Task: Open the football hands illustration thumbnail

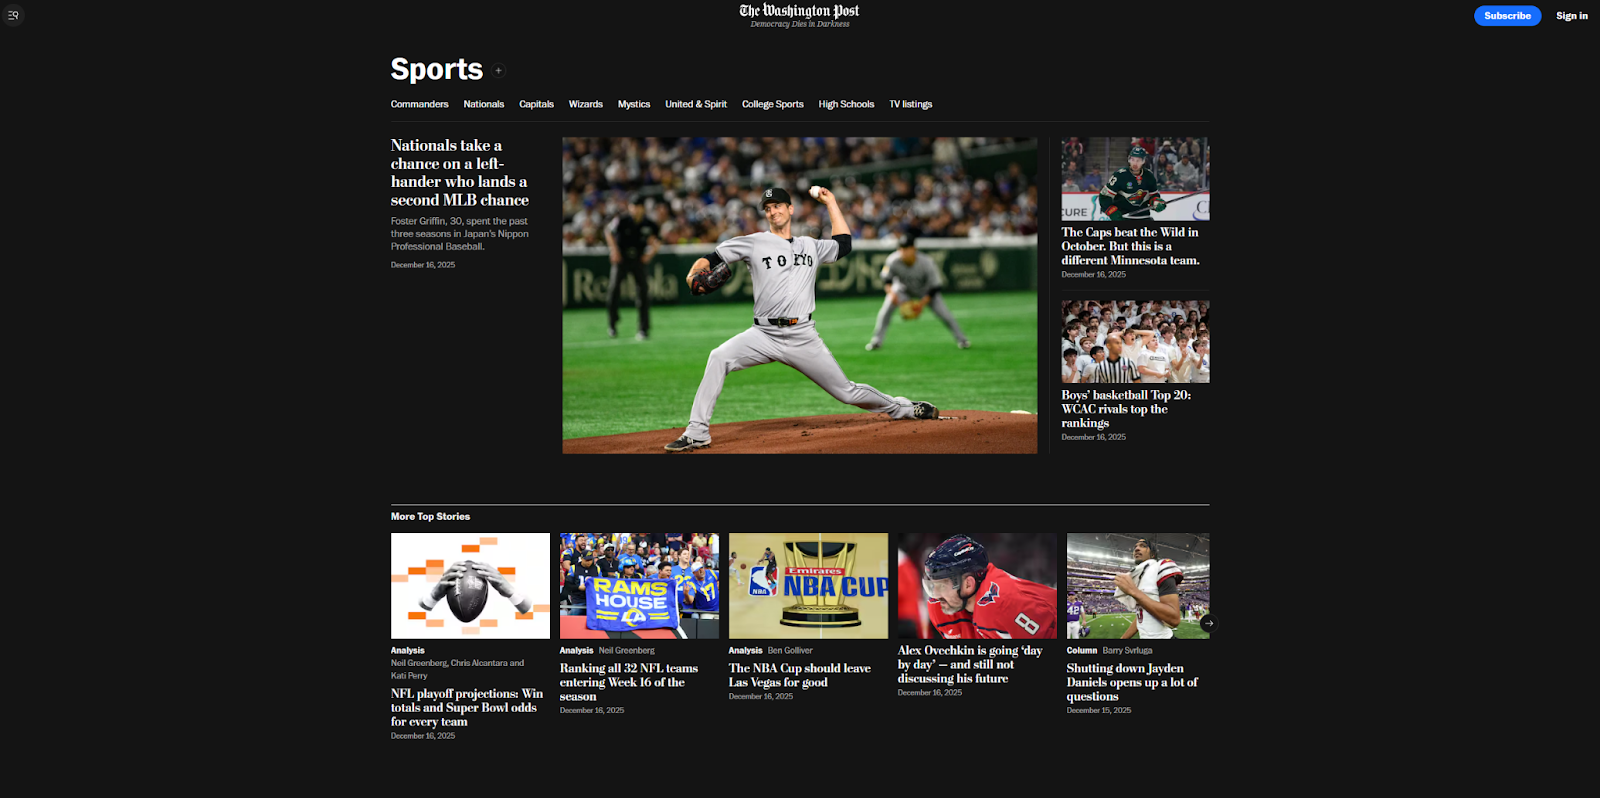Action: pos(470,586)
